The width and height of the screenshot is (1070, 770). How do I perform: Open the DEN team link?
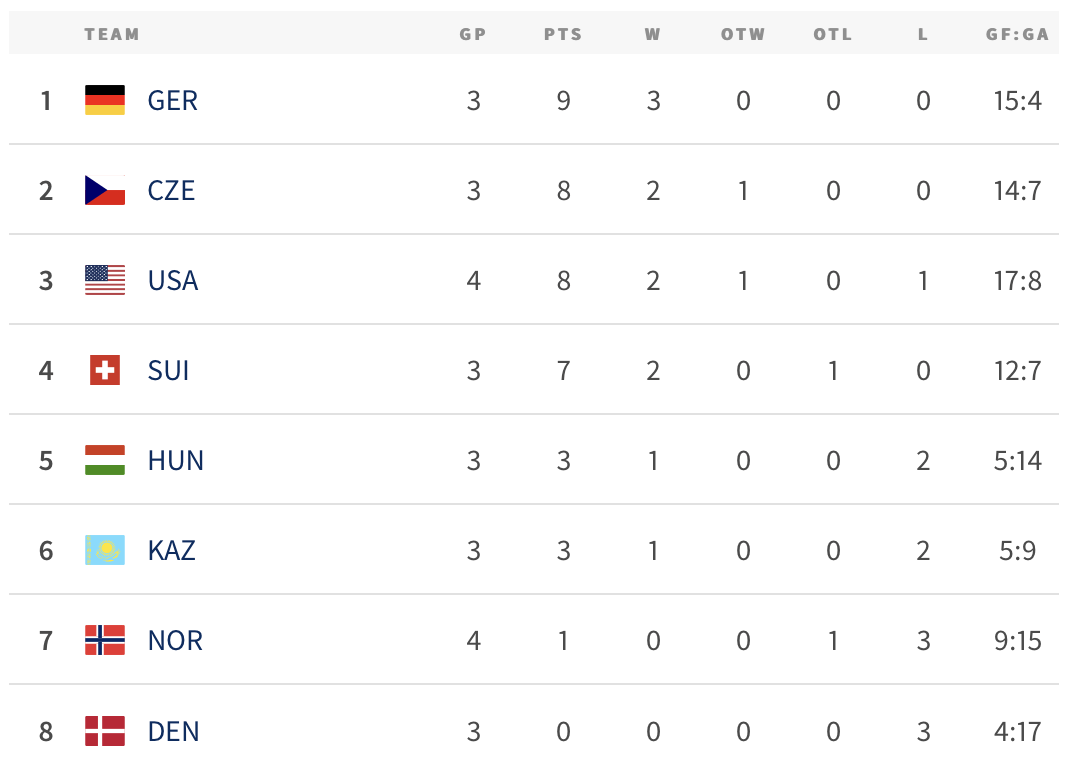173,732
